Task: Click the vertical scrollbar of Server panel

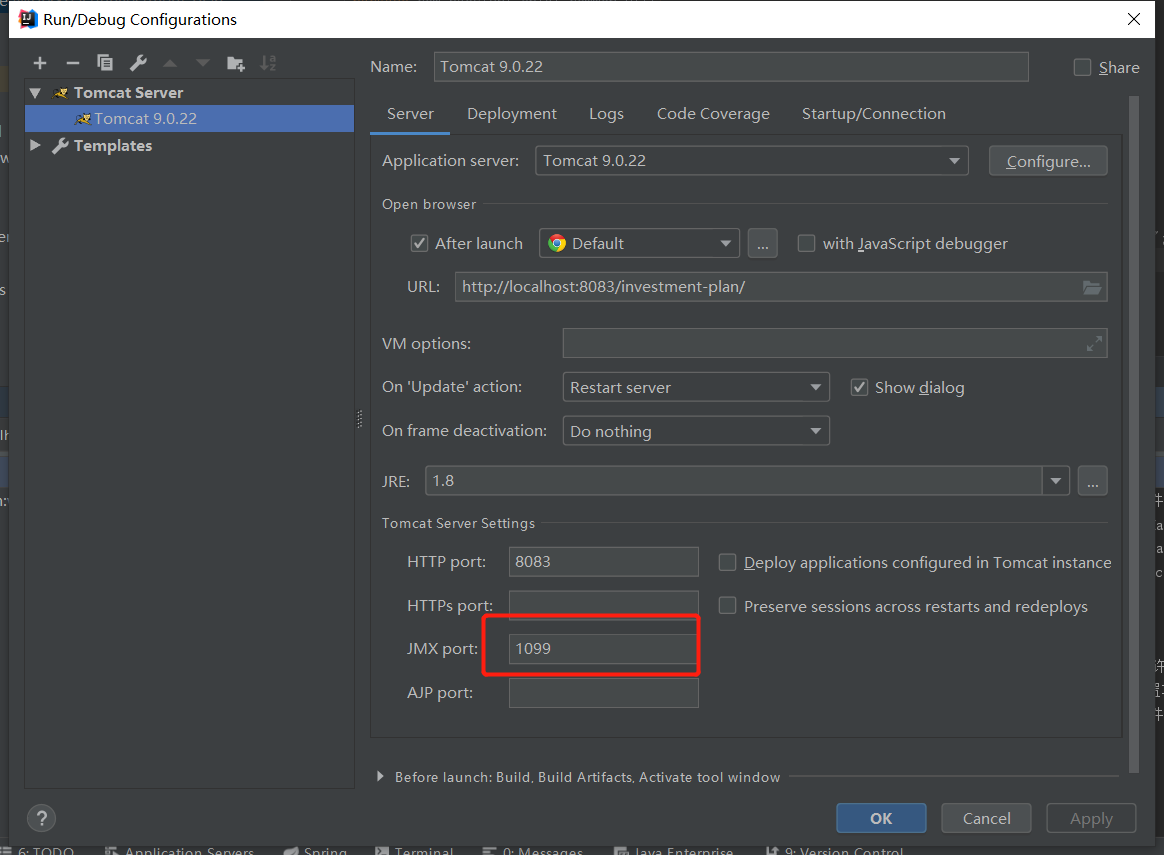Action: 1133,434
